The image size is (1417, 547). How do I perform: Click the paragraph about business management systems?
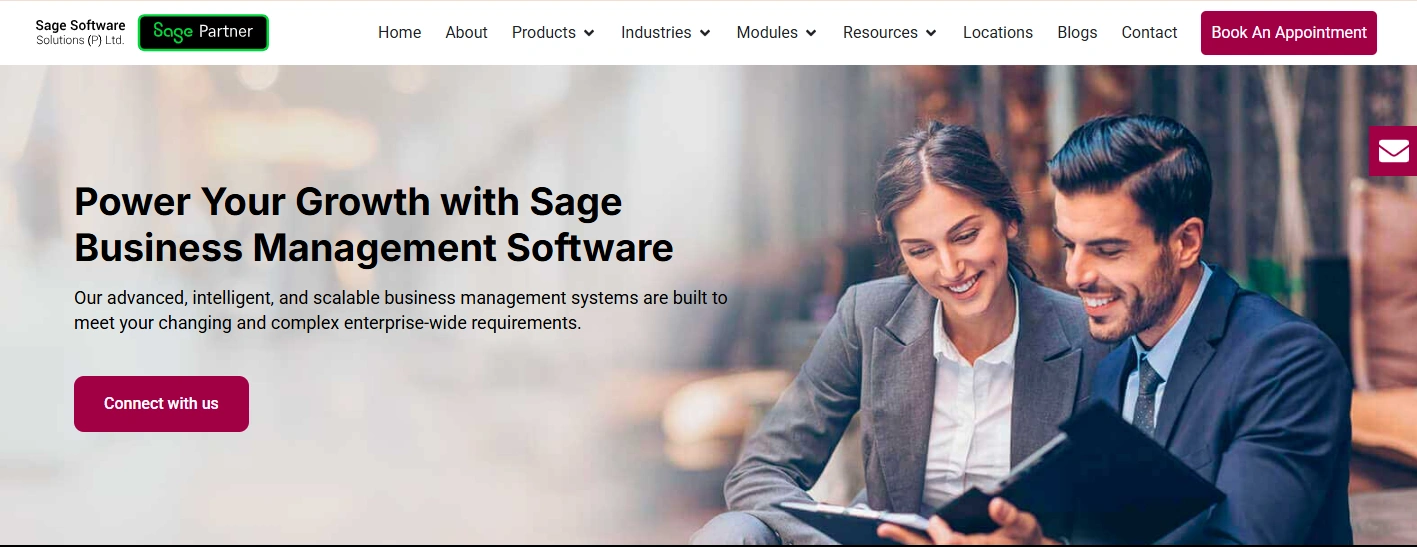(x=401, y=310)
